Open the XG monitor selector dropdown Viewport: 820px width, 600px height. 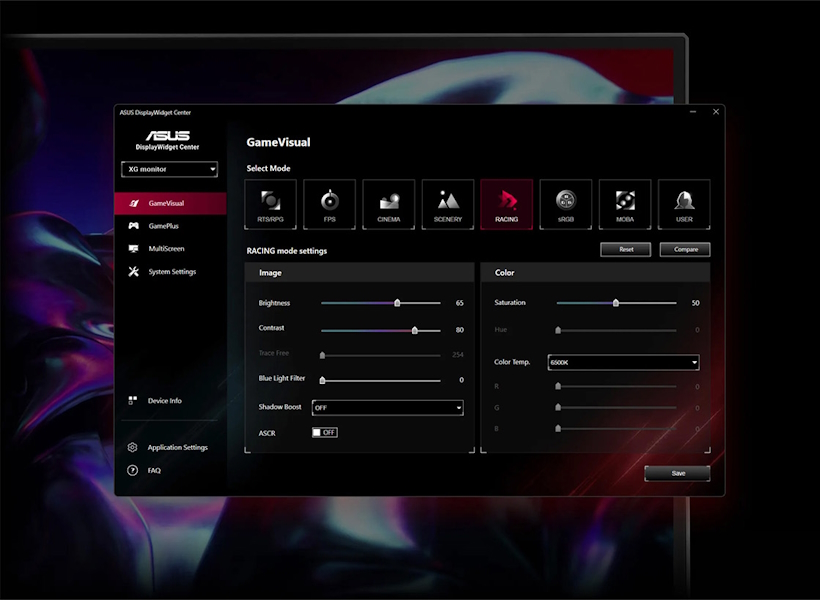click(x=168, y=170)
